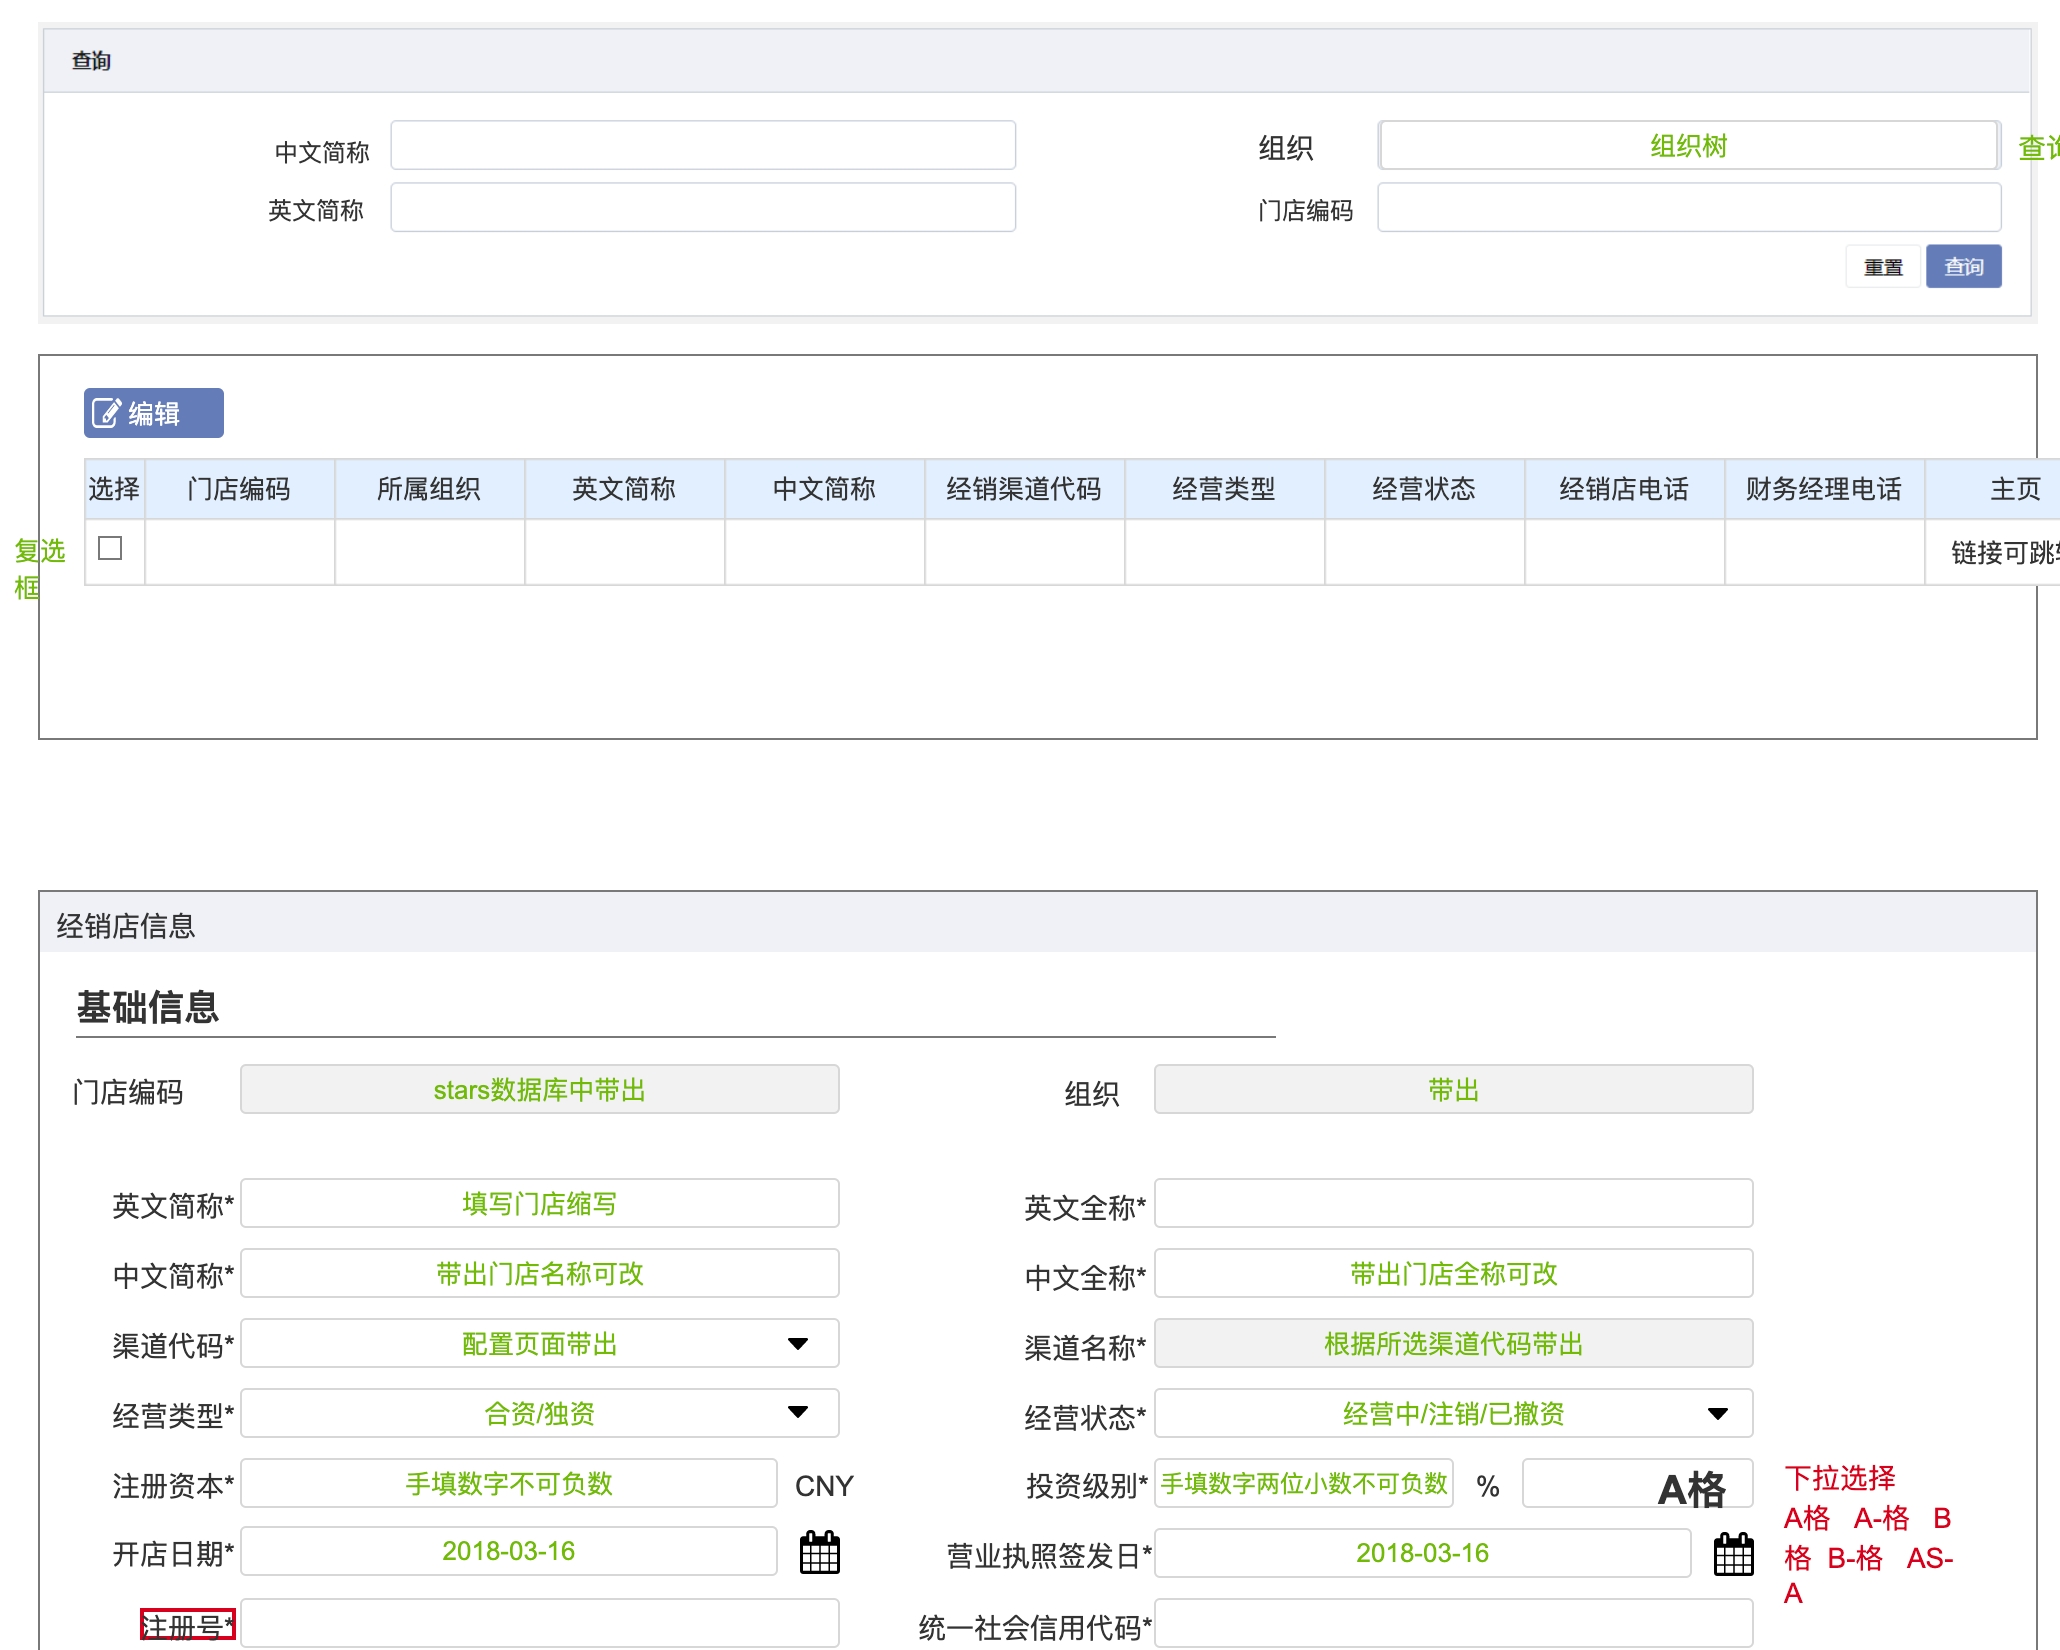Click the 注册资本 input field

(x=509, y=1483)
